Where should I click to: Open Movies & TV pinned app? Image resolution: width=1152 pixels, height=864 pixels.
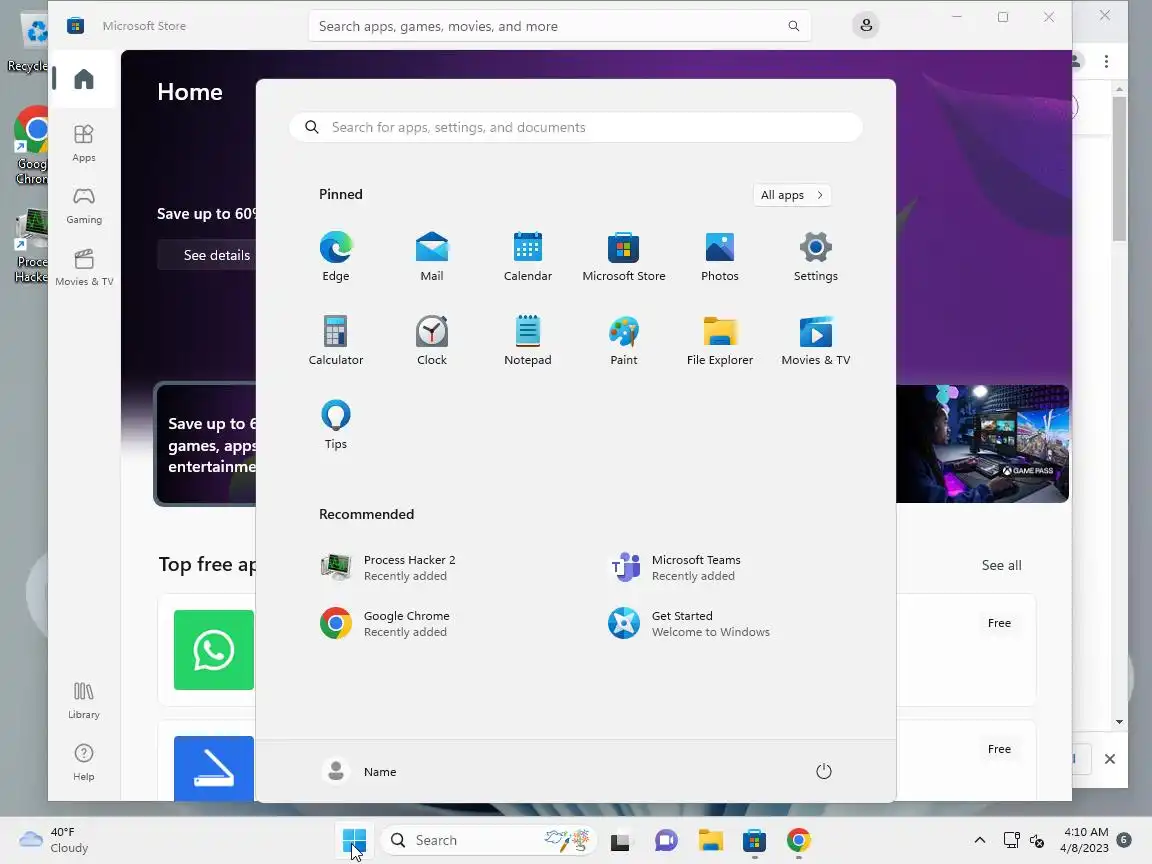[x=816, y=340]
